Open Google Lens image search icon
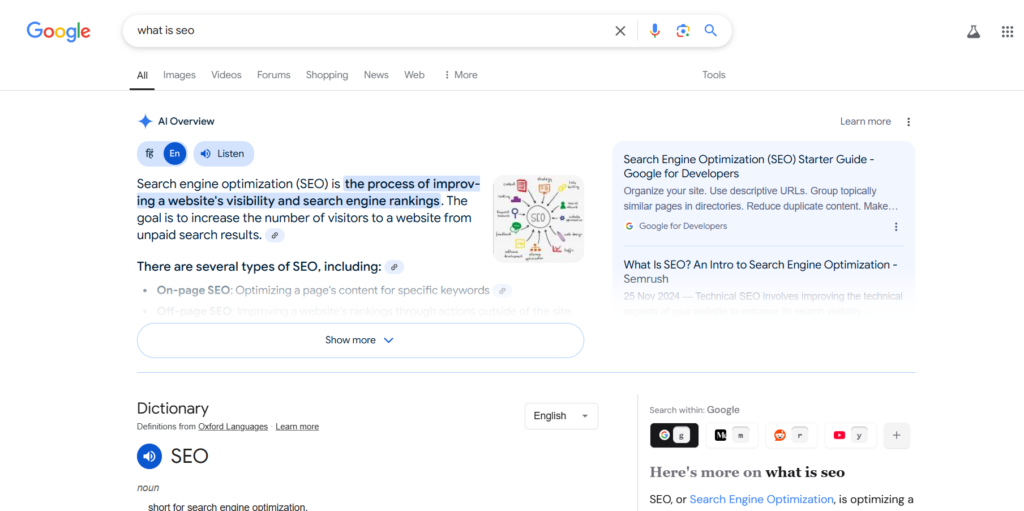1024x511 pixels. click(x=683, y=31)
